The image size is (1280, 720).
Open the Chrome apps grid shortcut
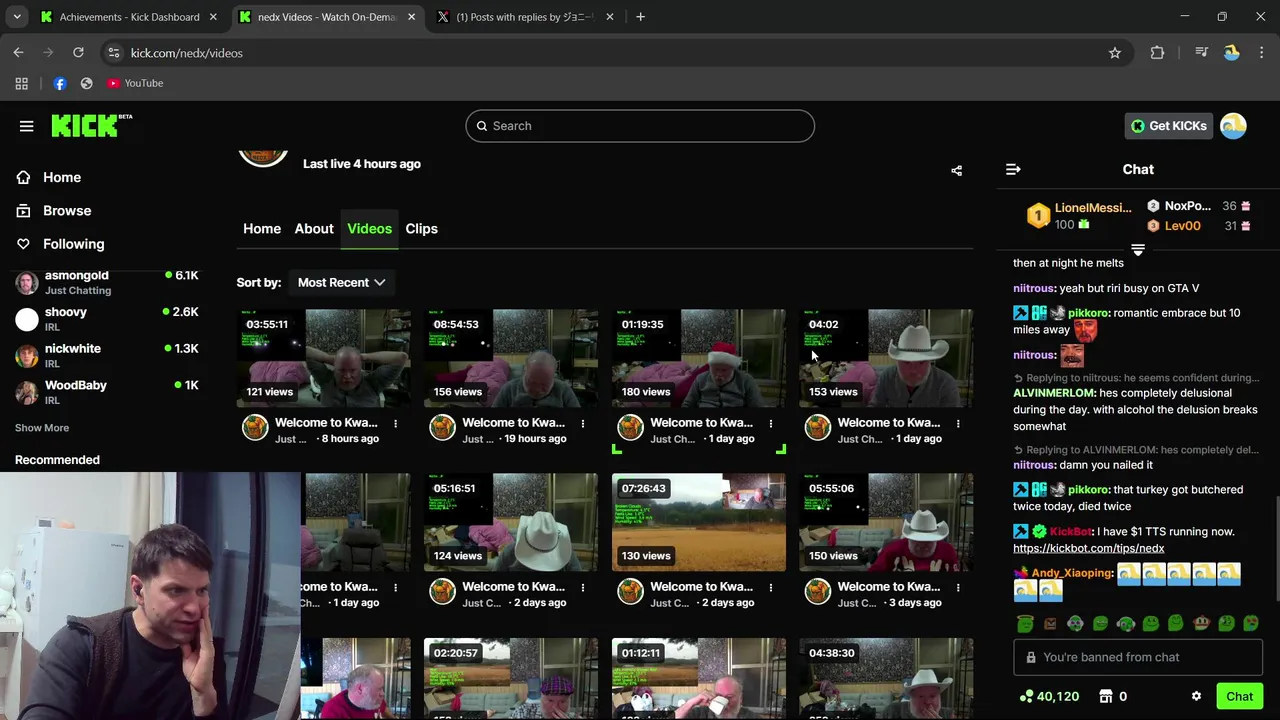22,83
